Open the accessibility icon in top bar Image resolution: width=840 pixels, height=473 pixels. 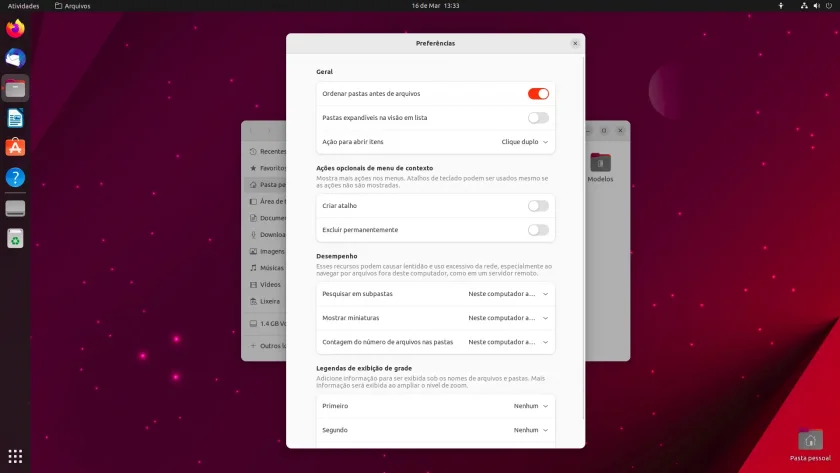pos(781,5)
